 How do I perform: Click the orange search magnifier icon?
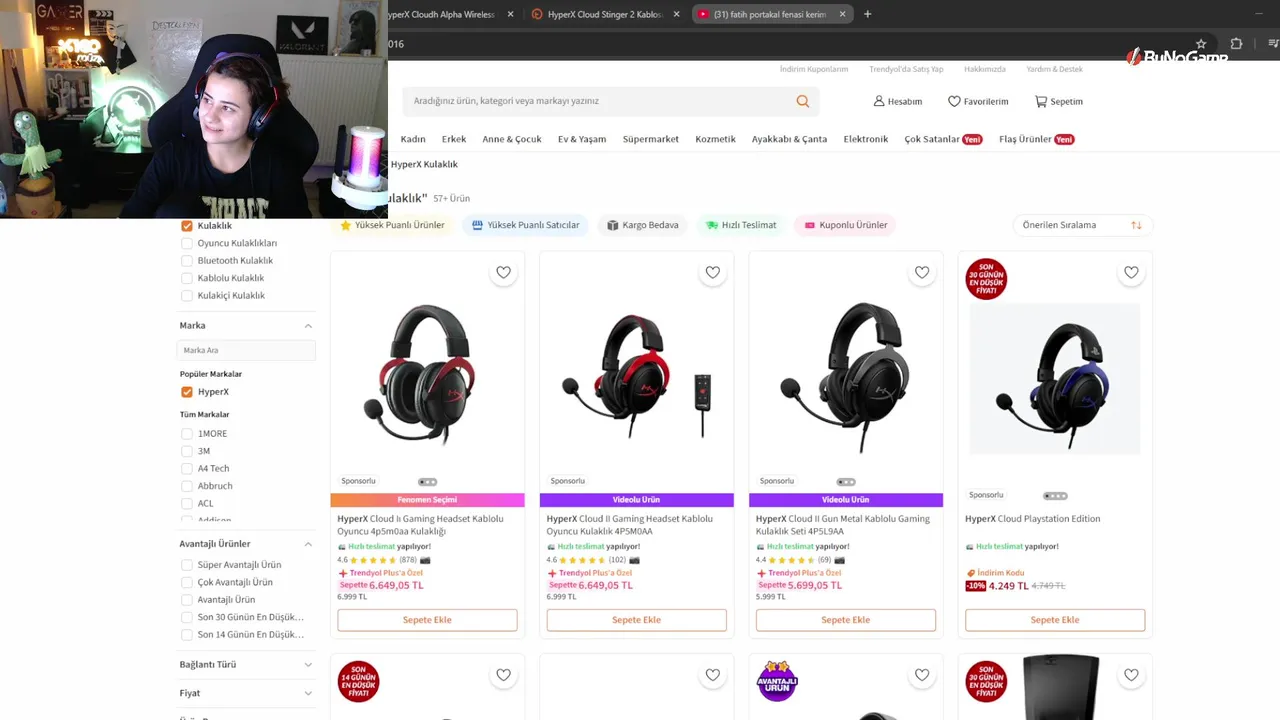pyautogui.click(x=802, y=101)
